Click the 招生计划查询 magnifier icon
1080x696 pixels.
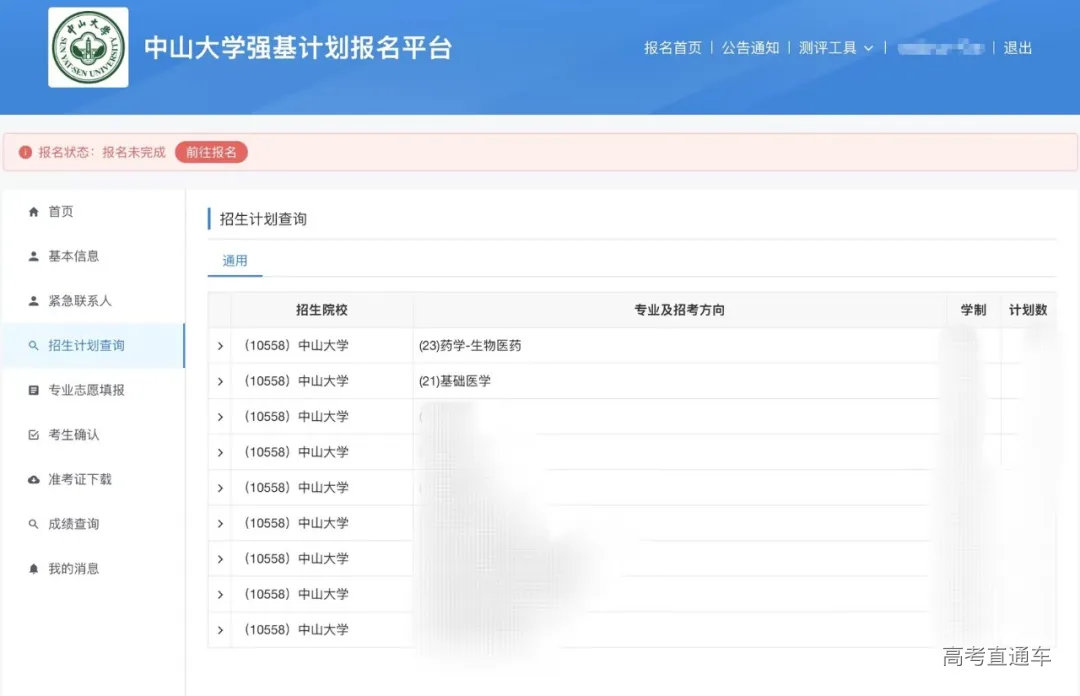[x=35, y=345]
